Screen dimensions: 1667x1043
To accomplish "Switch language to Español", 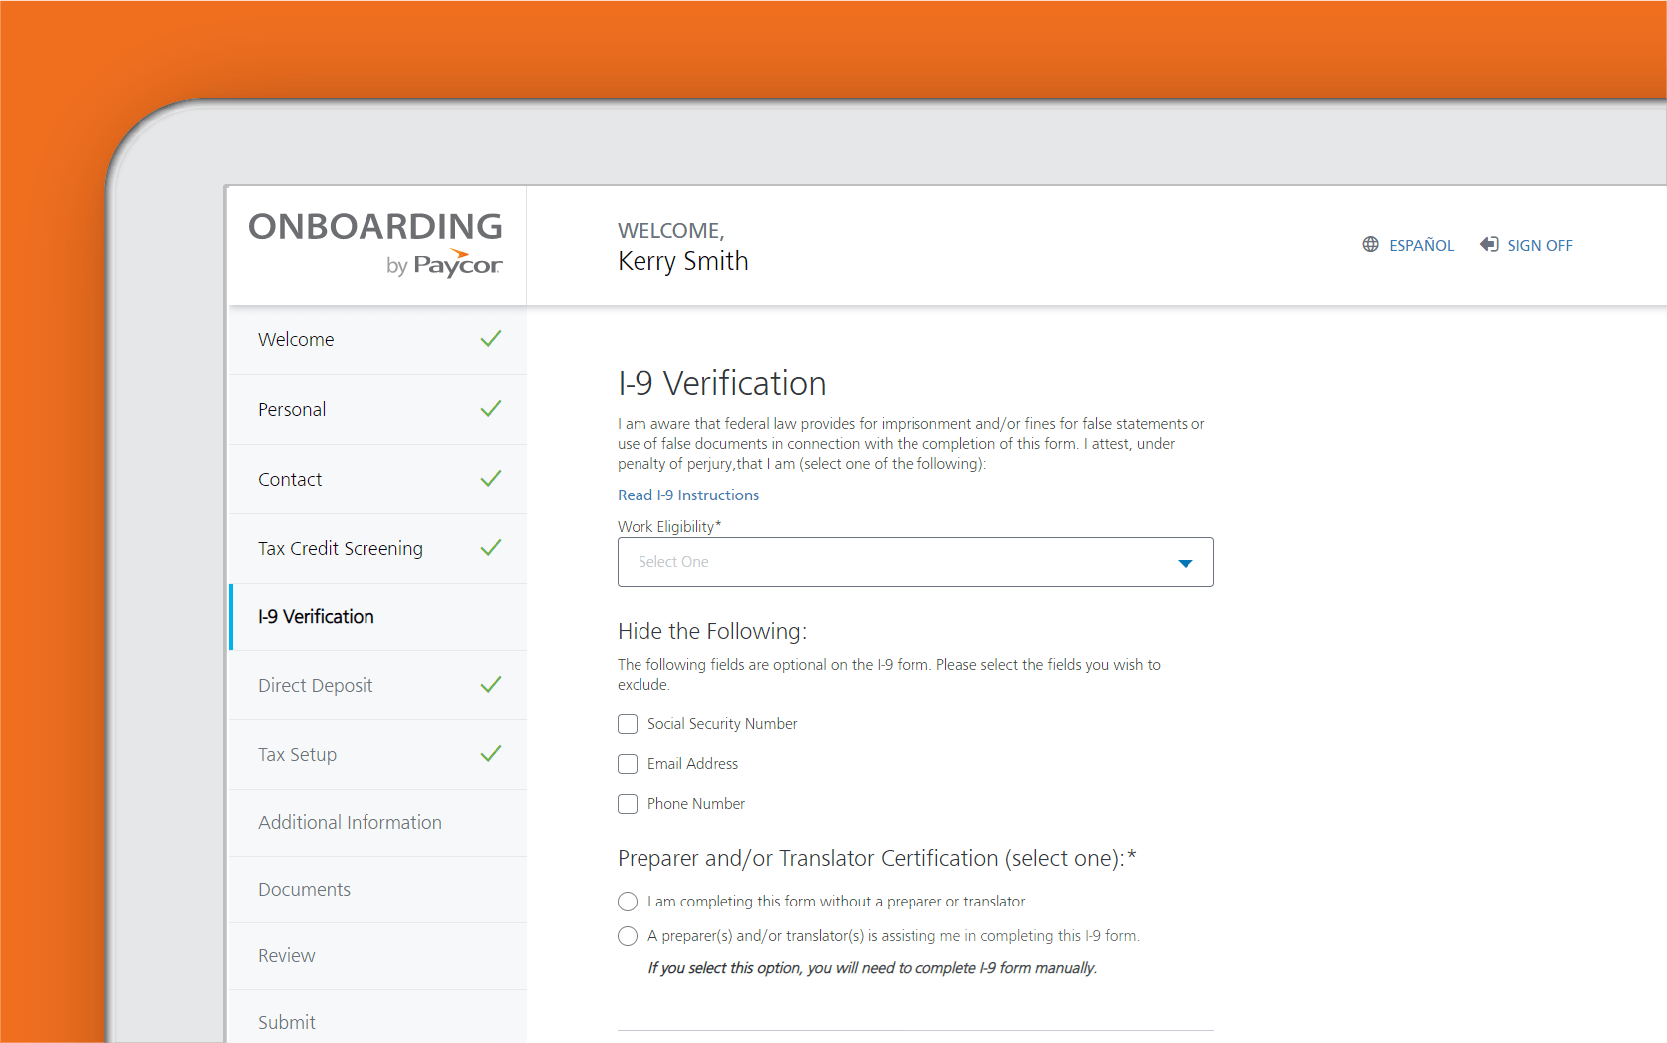I will (1421, 245).
